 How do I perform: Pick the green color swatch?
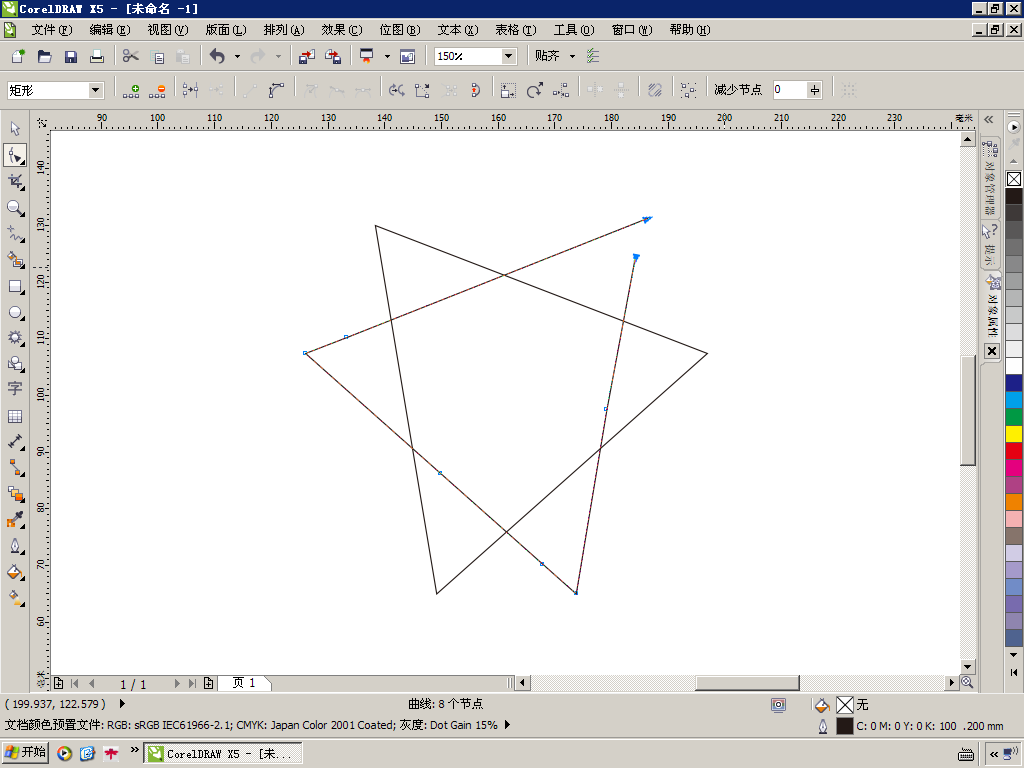pyautogui.click(x=1014, y=417)
